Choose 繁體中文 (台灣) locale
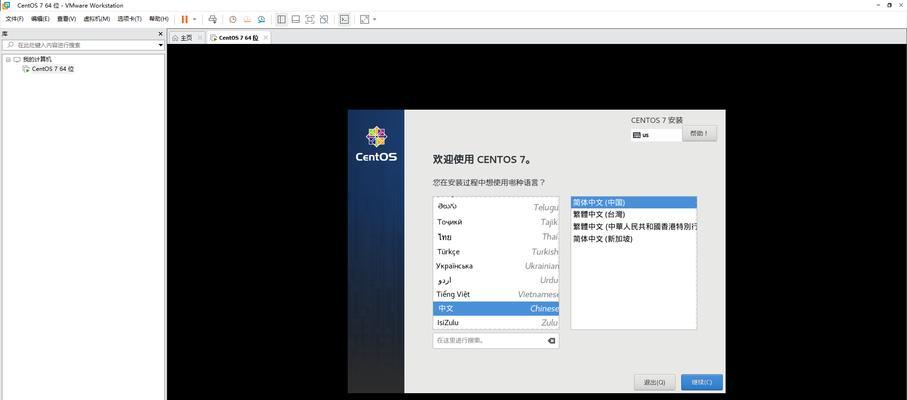Screen dimensions: 907x400 (634, 214)
